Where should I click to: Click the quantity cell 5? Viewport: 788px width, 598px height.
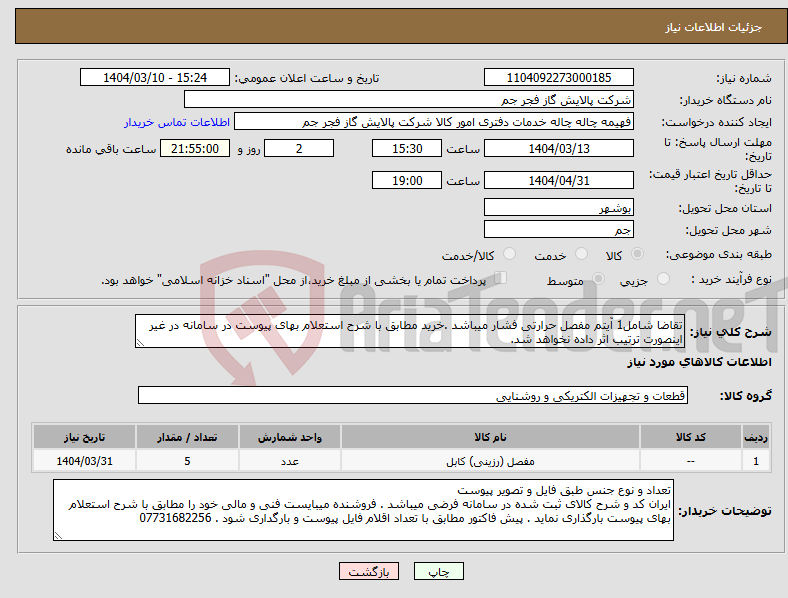pos(187,461)
